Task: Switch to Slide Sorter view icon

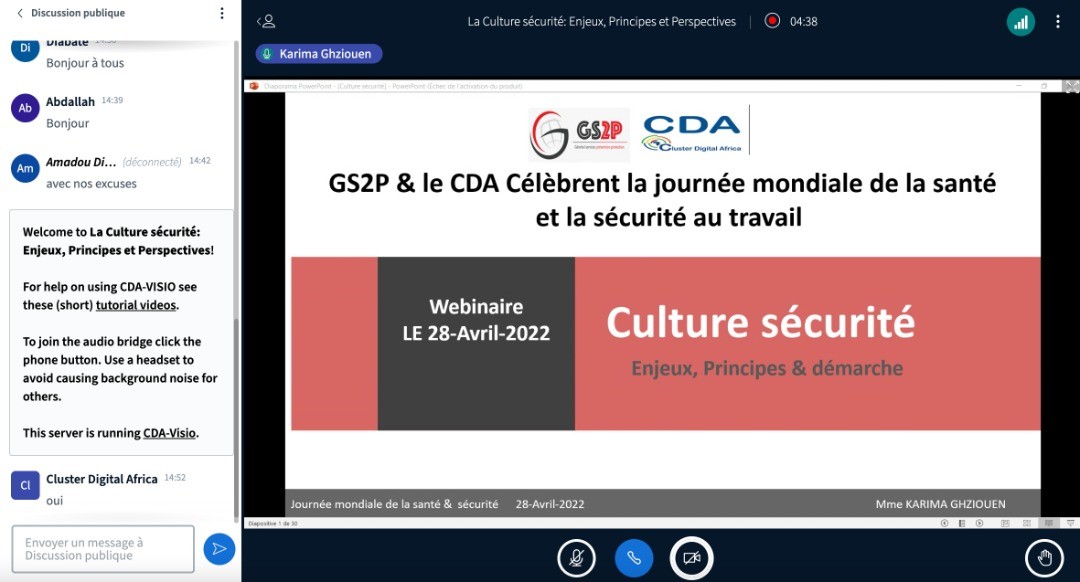Action: (x=1027, y=523)
